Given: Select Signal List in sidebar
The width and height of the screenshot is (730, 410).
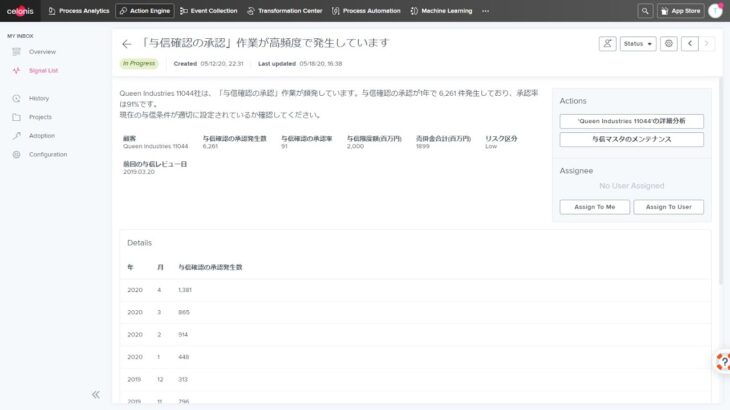Looking at the screenshot, I should tap(42, 71).
